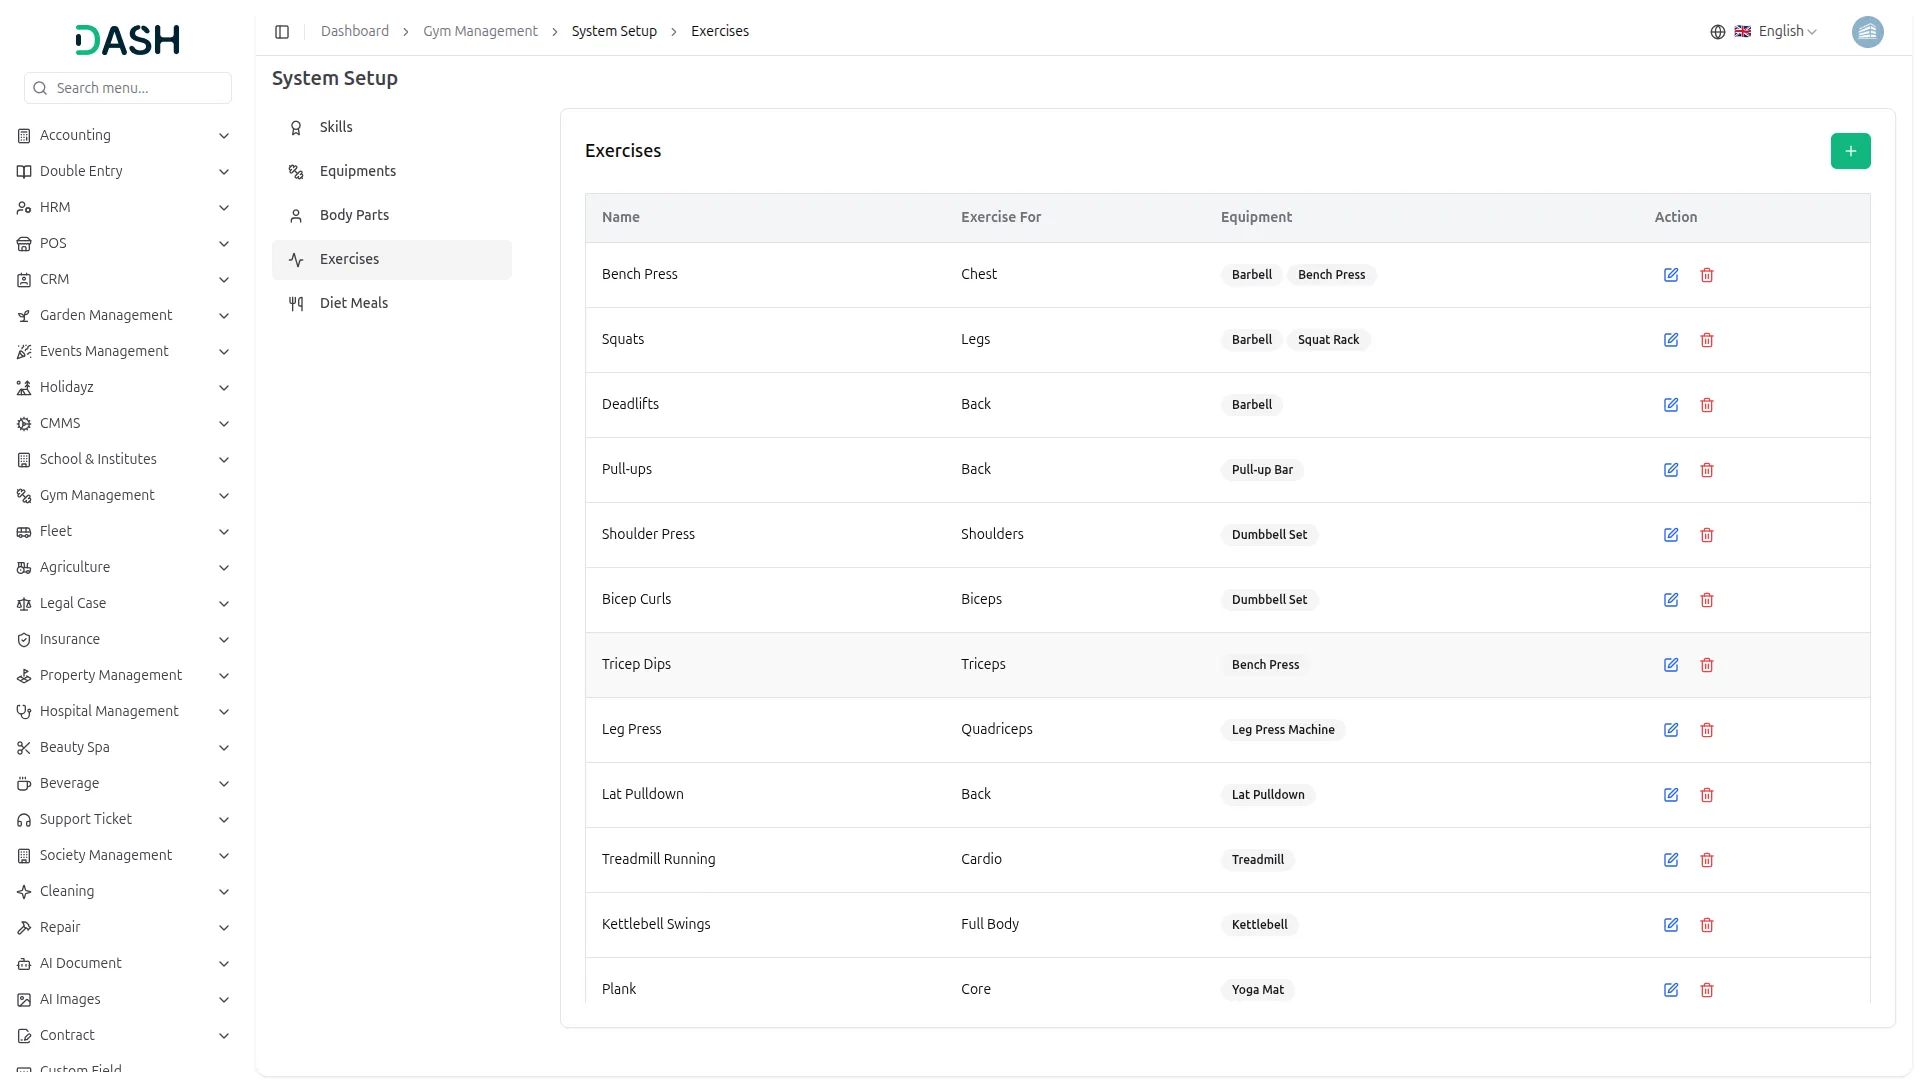Edit the Tricep Dips exercise
This screenshot has height=1080, width=1920.
click(x=1670, y=665)
